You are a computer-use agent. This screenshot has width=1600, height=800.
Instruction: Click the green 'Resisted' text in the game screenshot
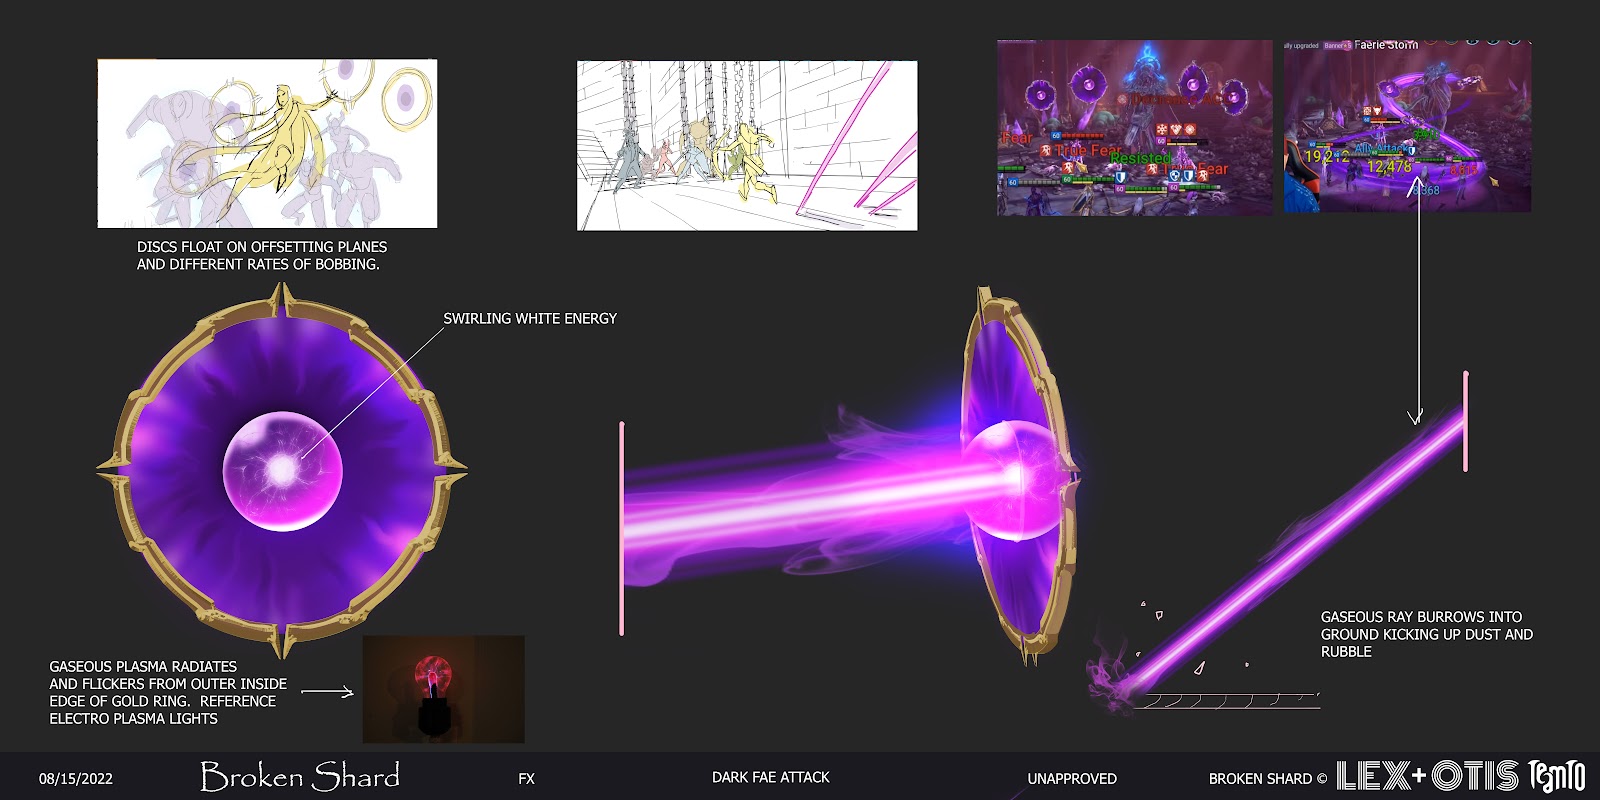1140,158
